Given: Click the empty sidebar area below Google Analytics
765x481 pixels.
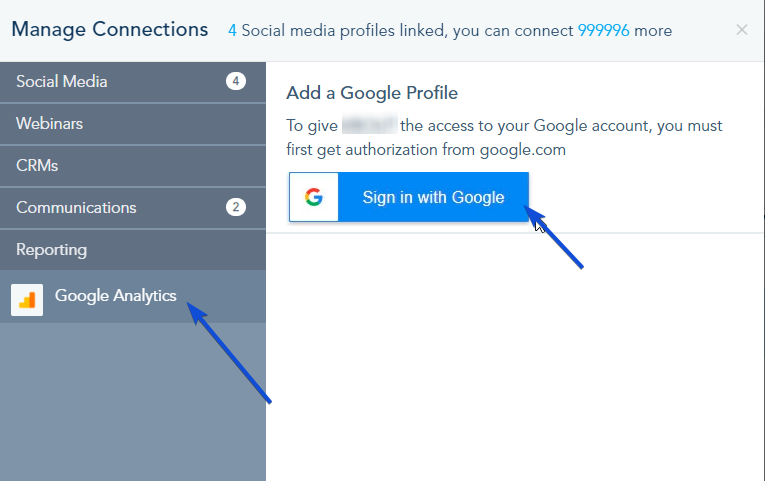Looking at the screenshot, I should (x=133, y=401).
